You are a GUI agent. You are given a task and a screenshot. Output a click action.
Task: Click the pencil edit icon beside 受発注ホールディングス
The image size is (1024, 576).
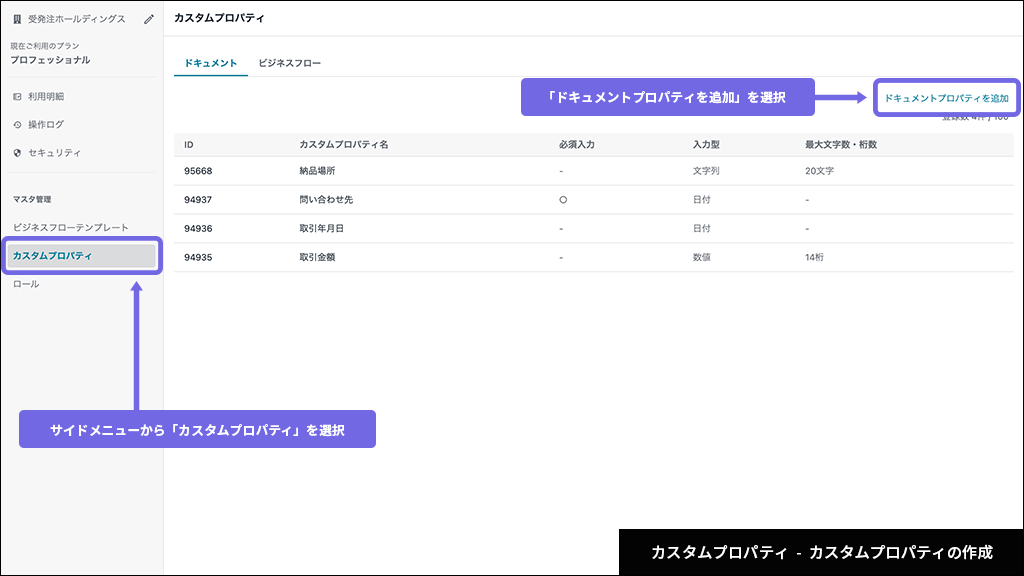pos(149,19)
